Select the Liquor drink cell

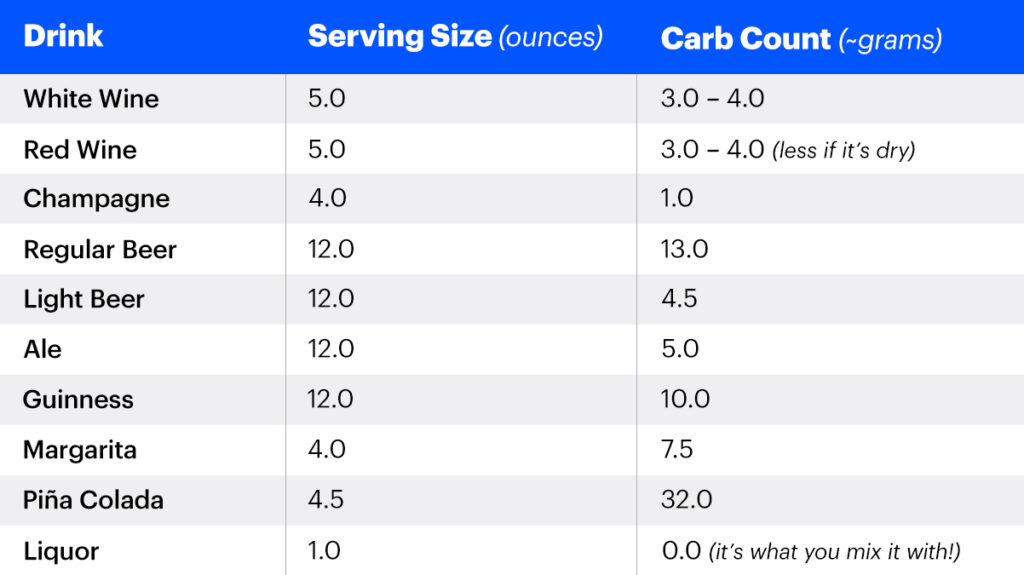click(61, 550)
